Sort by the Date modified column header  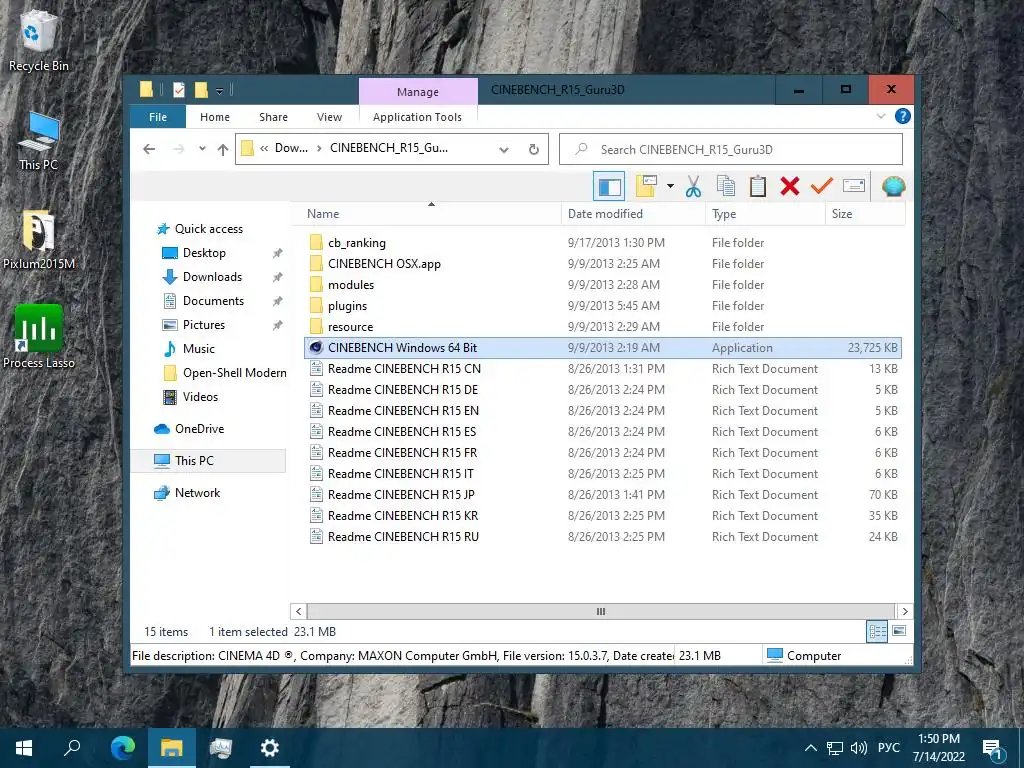(x=633, y=214)
